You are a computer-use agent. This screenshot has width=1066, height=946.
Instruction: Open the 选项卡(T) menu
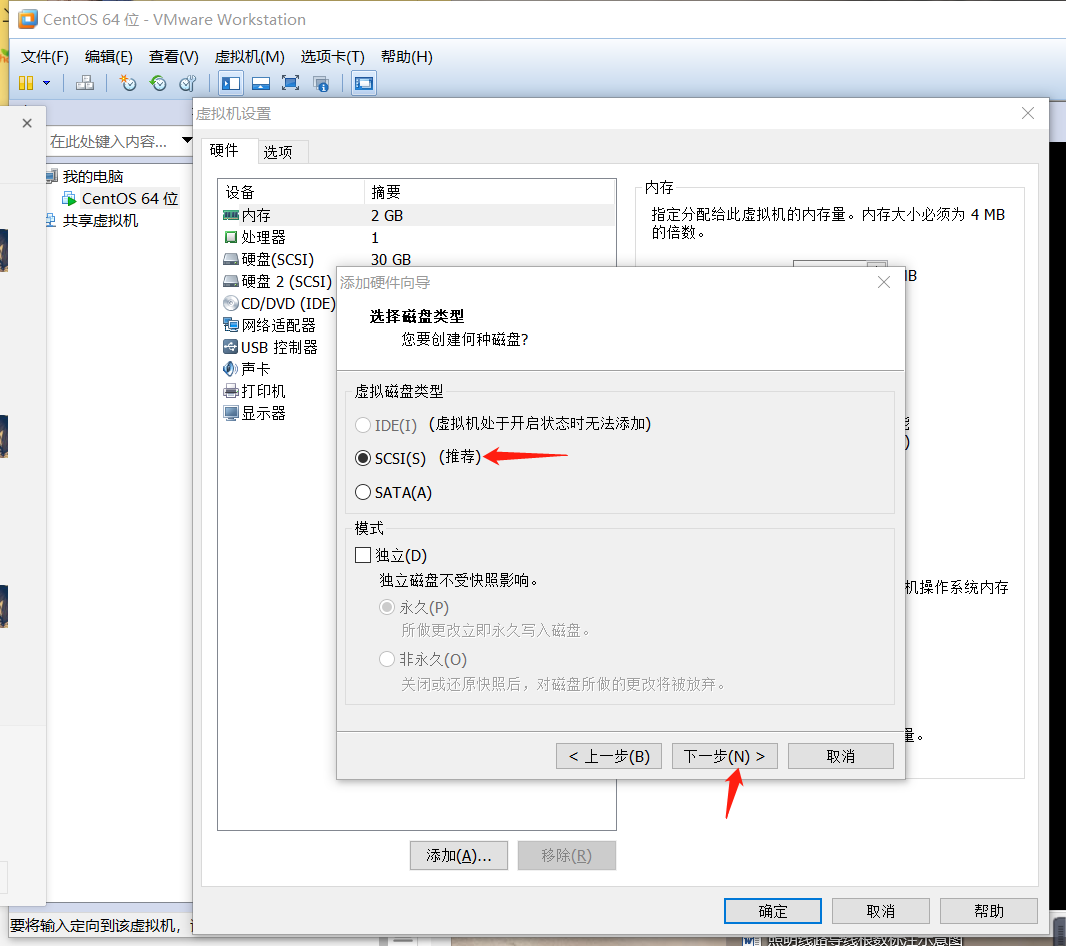(332, 56)
